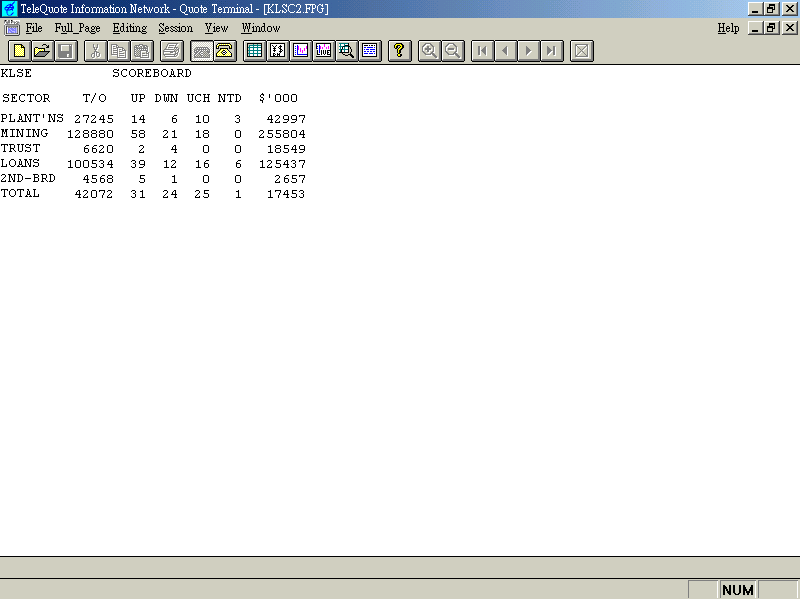
Task: Click the Zoom out magnifier icon
Action: point(453,51)
